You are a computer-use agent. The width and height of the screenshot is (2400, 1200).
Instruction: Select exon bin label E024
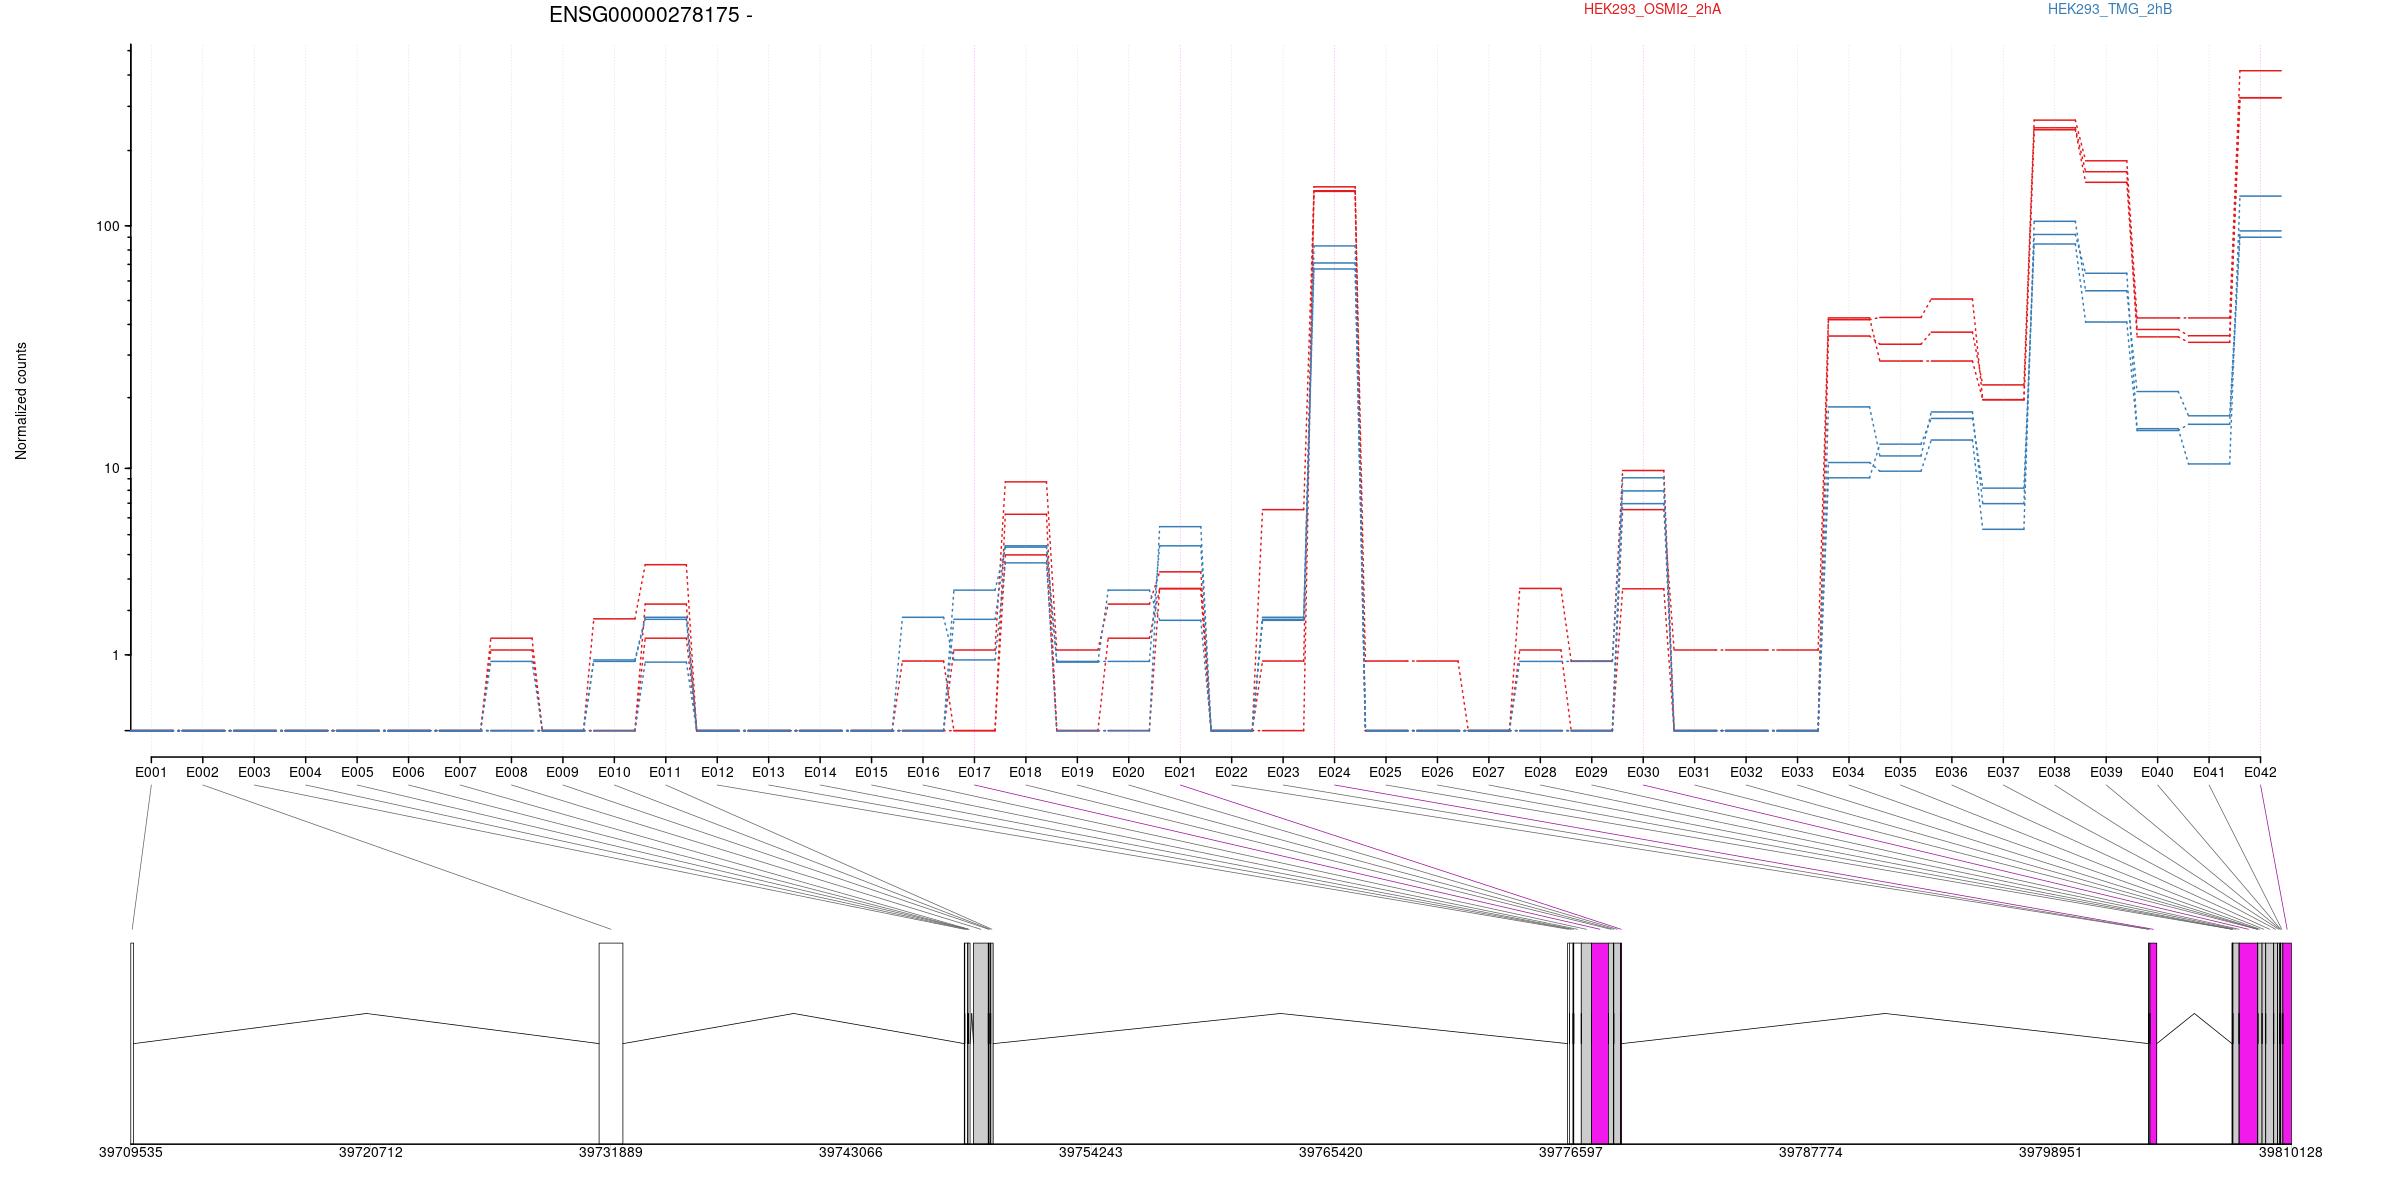click(1334, 772)
